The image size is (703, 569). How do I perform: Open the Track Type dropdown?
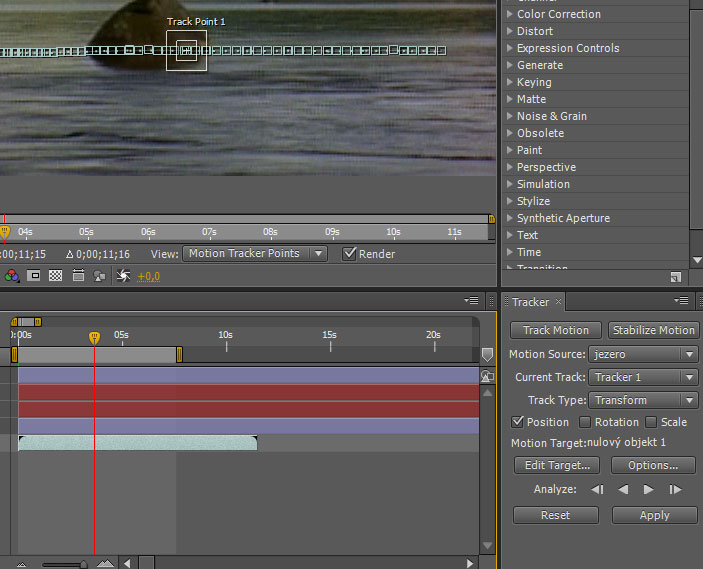(643, 400)
